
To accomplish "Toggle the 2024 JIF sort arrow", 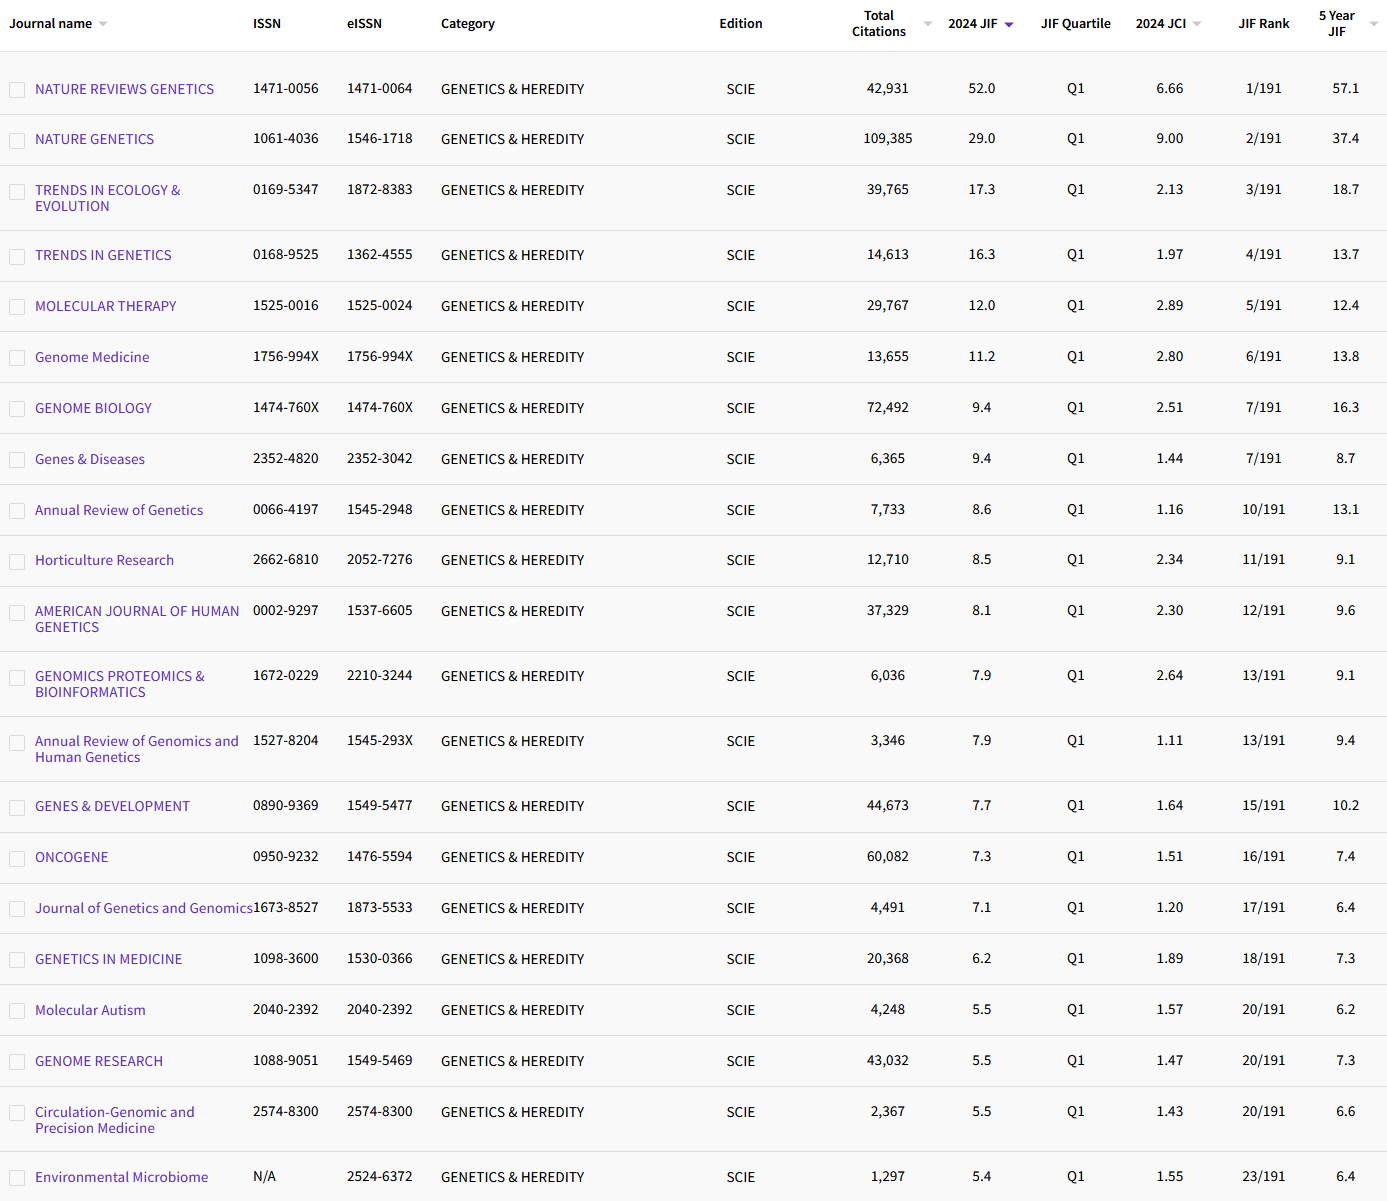I will [1009, 24].
